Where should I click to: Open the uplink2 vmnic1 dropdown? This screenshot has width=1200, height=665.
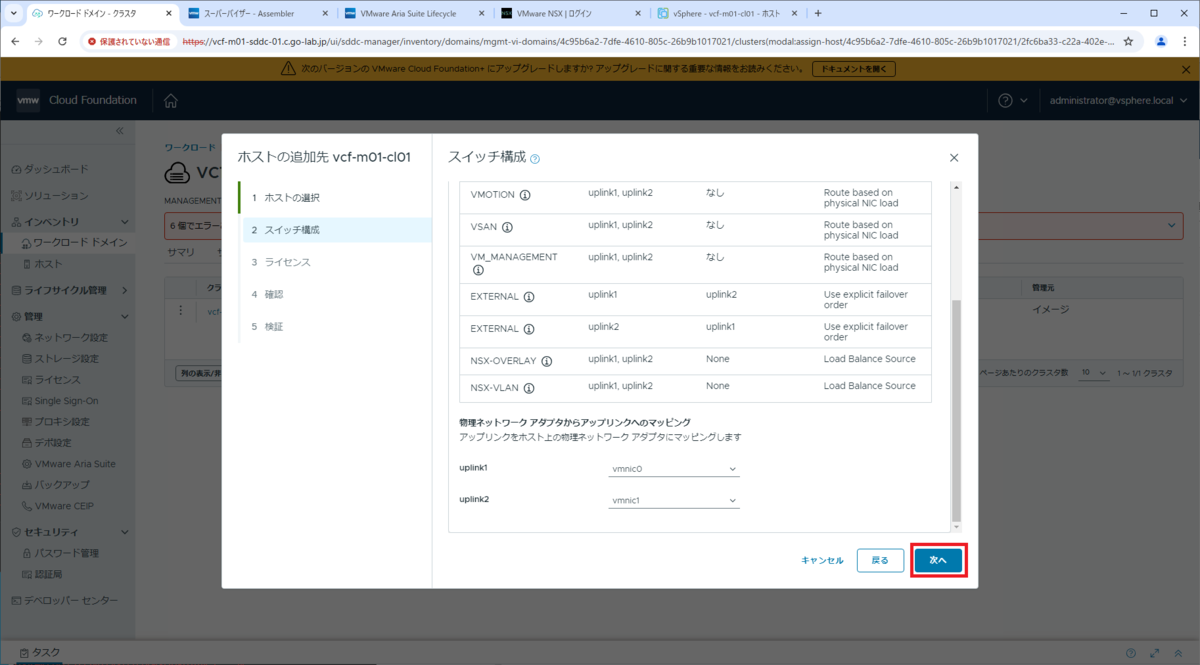674,500
